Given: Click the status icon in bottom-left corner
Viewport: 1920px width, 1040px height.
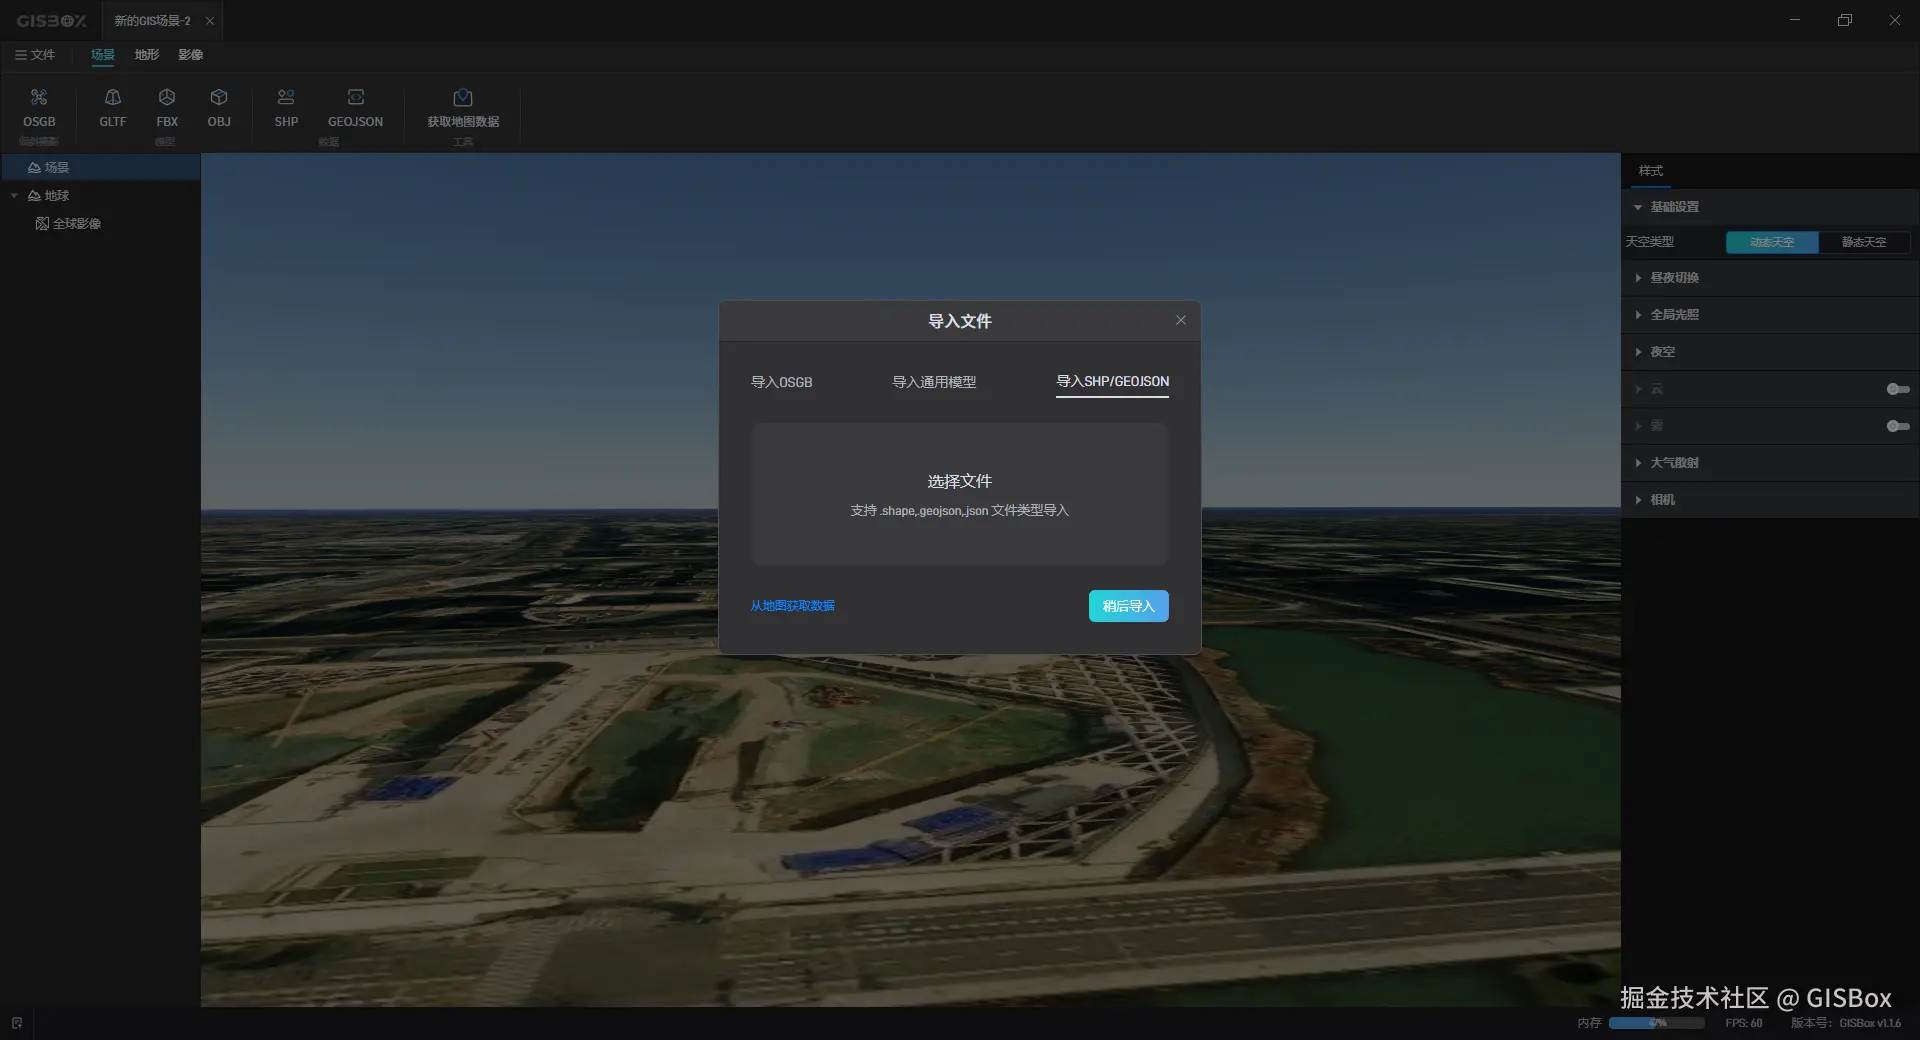Looking at the screenshot, I should (17, 1023).
